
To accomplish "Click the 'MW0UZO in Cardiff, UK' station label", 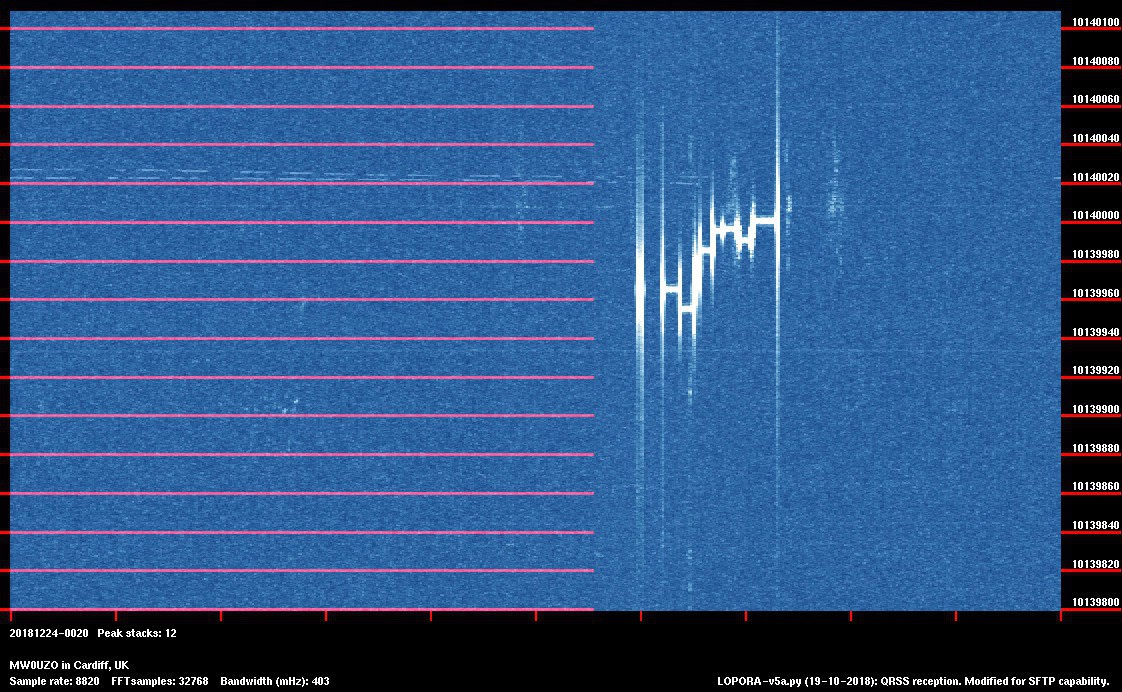I will (x=69, y=665).
